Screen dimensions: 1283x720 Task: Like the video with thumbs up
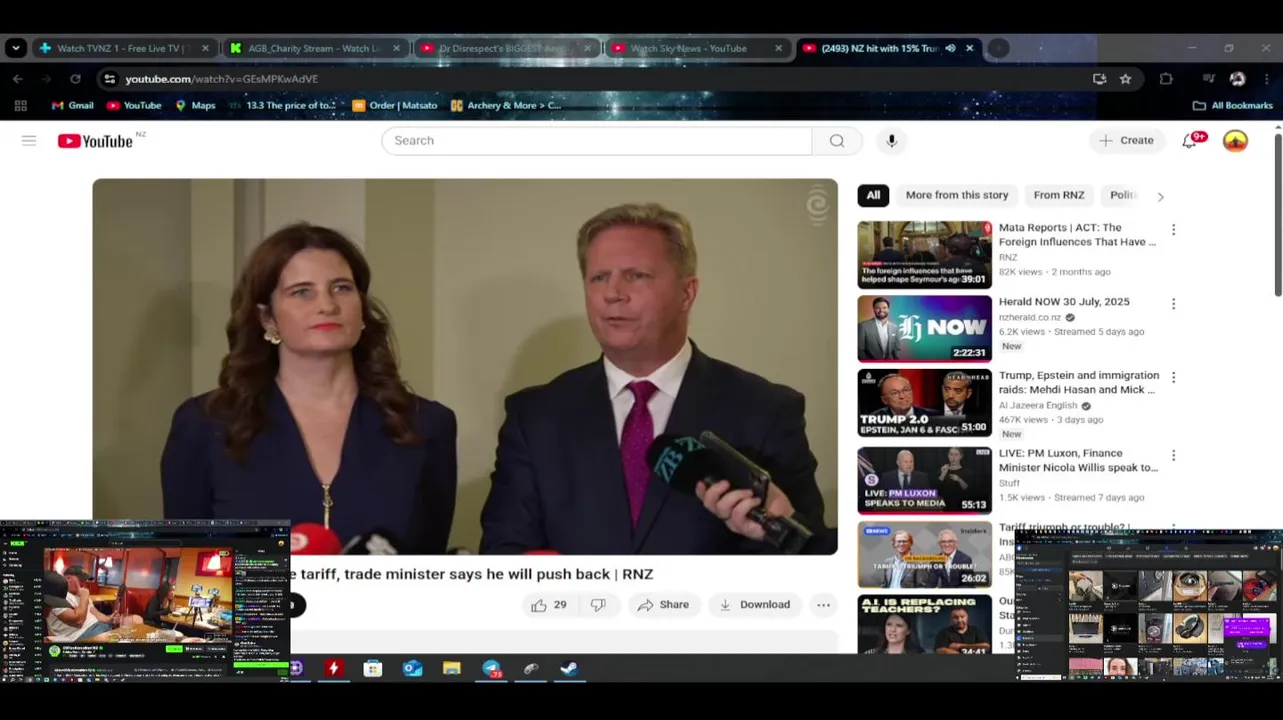click(548, 605)
